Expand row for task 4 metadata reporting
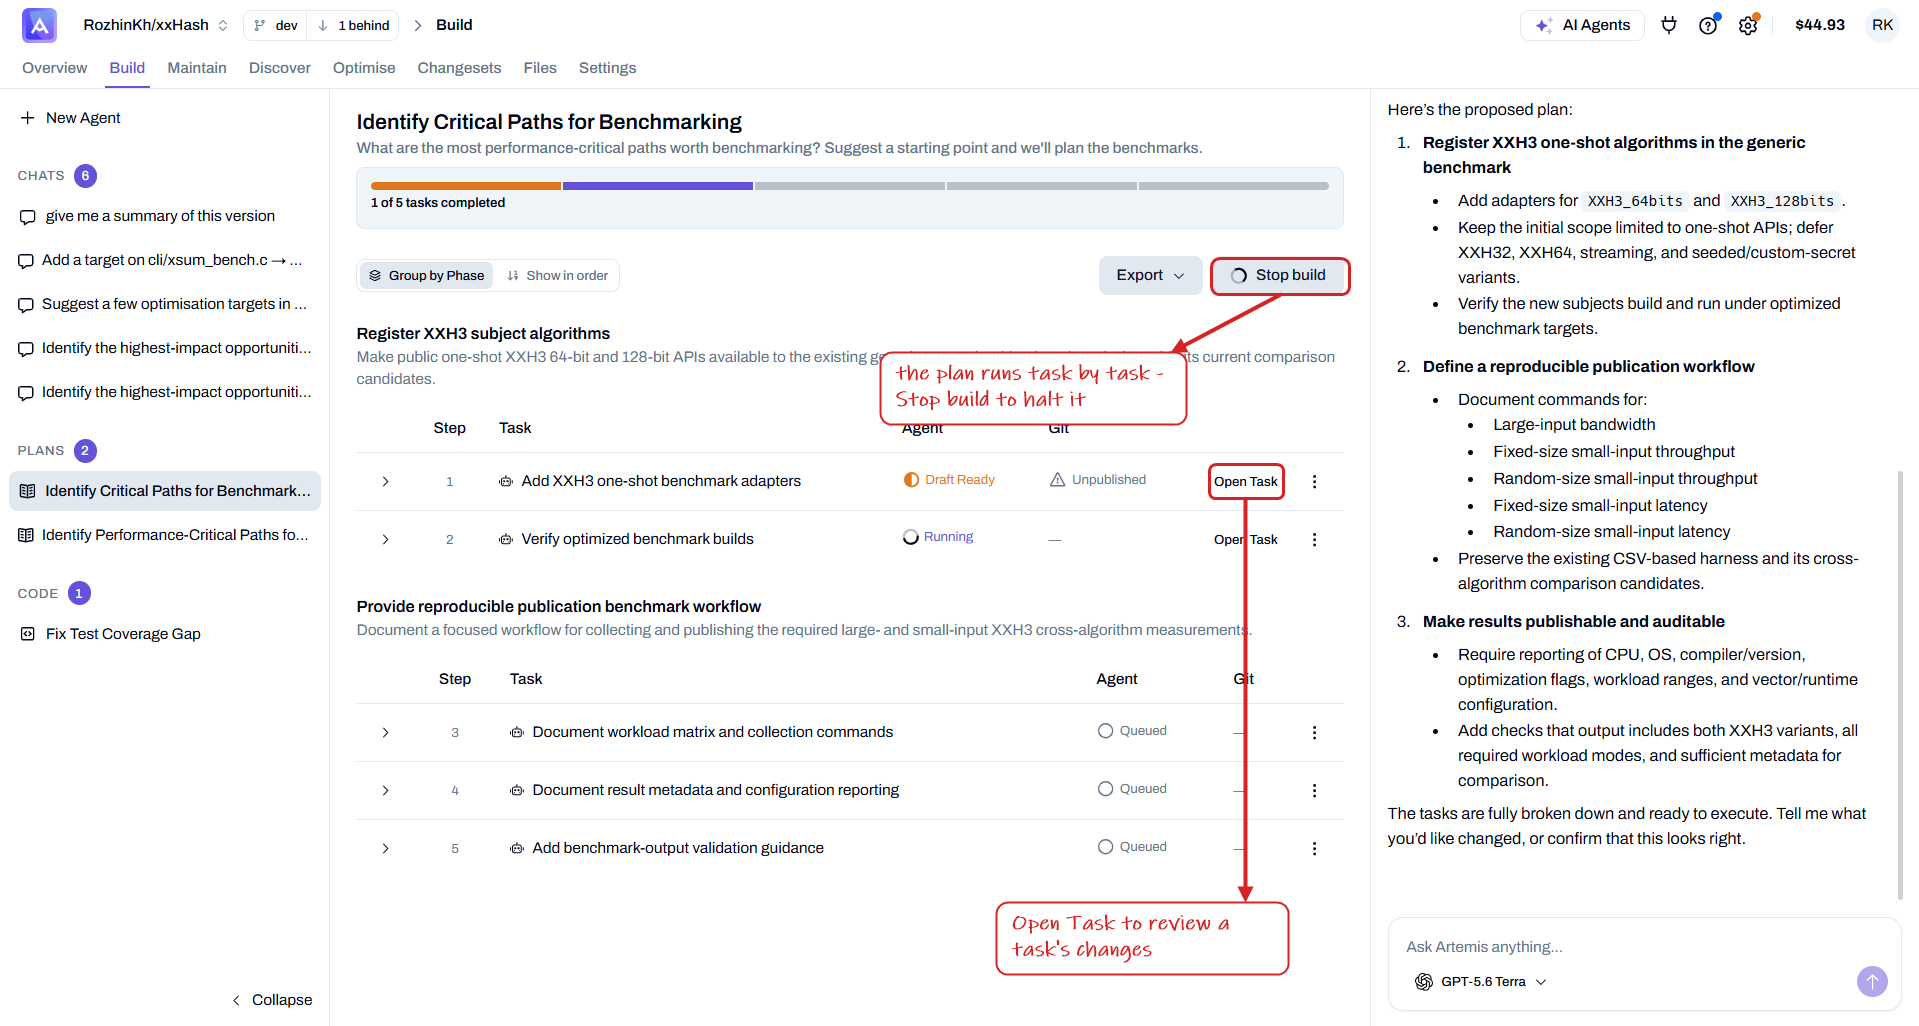The width and height of the screenshot is (1919, 1026). (x=385, y=791)
